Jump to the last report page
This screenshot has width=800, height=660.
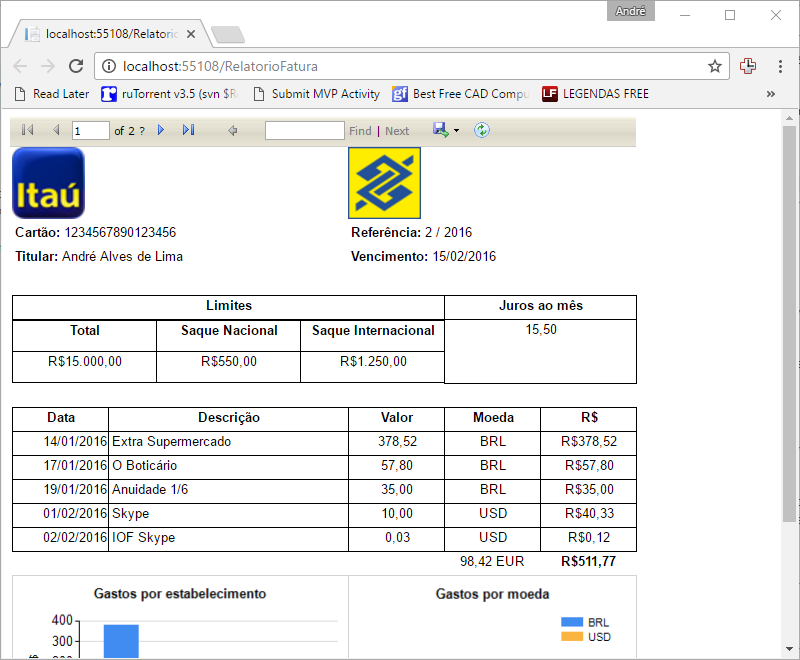pyautogui.click(x=188, y=130)
